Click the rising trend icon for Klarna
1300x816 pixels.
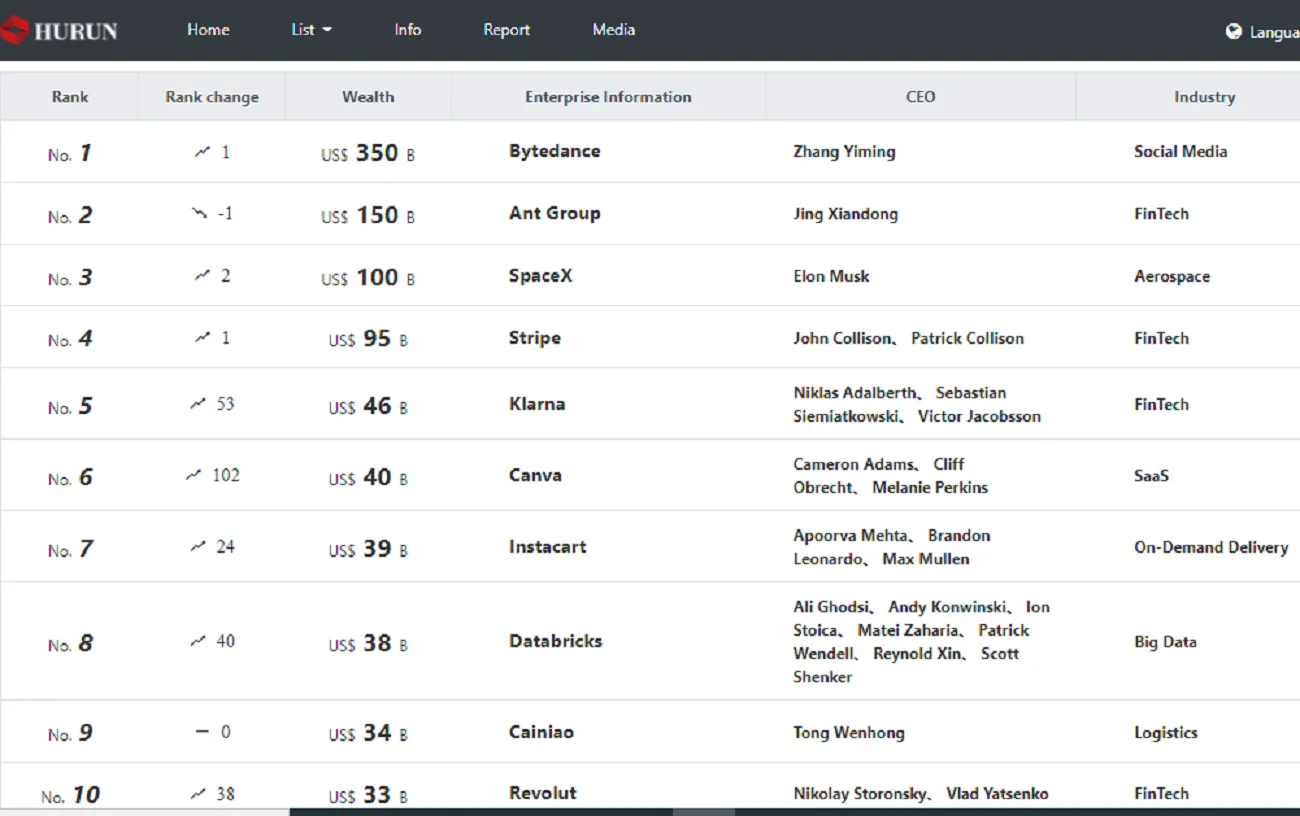tap(198, 404)
